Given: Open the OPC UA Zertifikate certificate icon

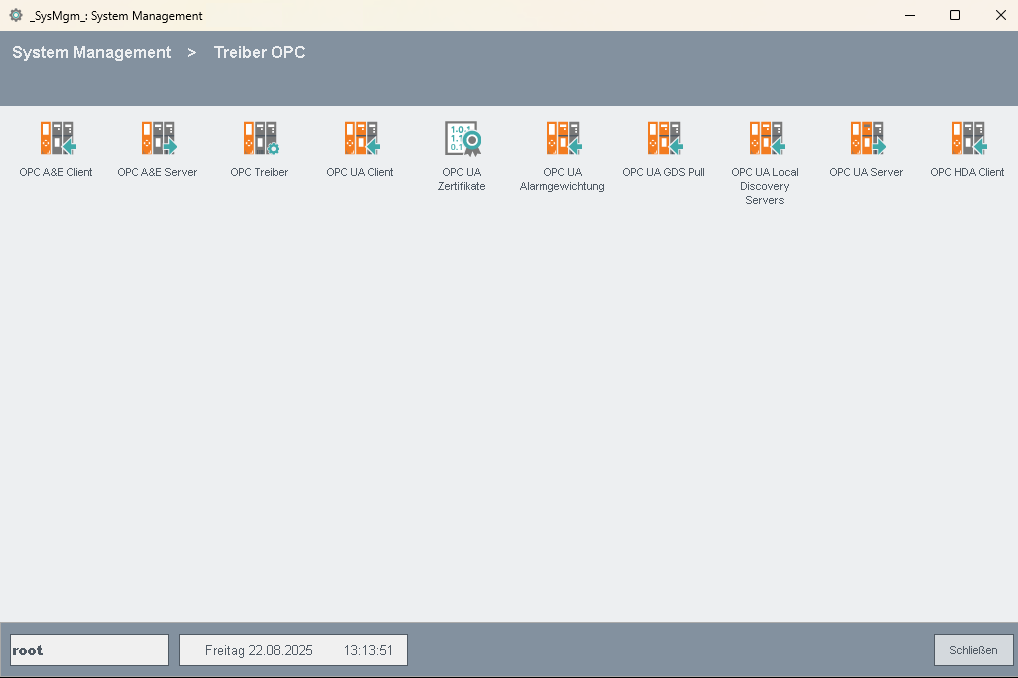Looking at the screenshot, I should [462, 139].
